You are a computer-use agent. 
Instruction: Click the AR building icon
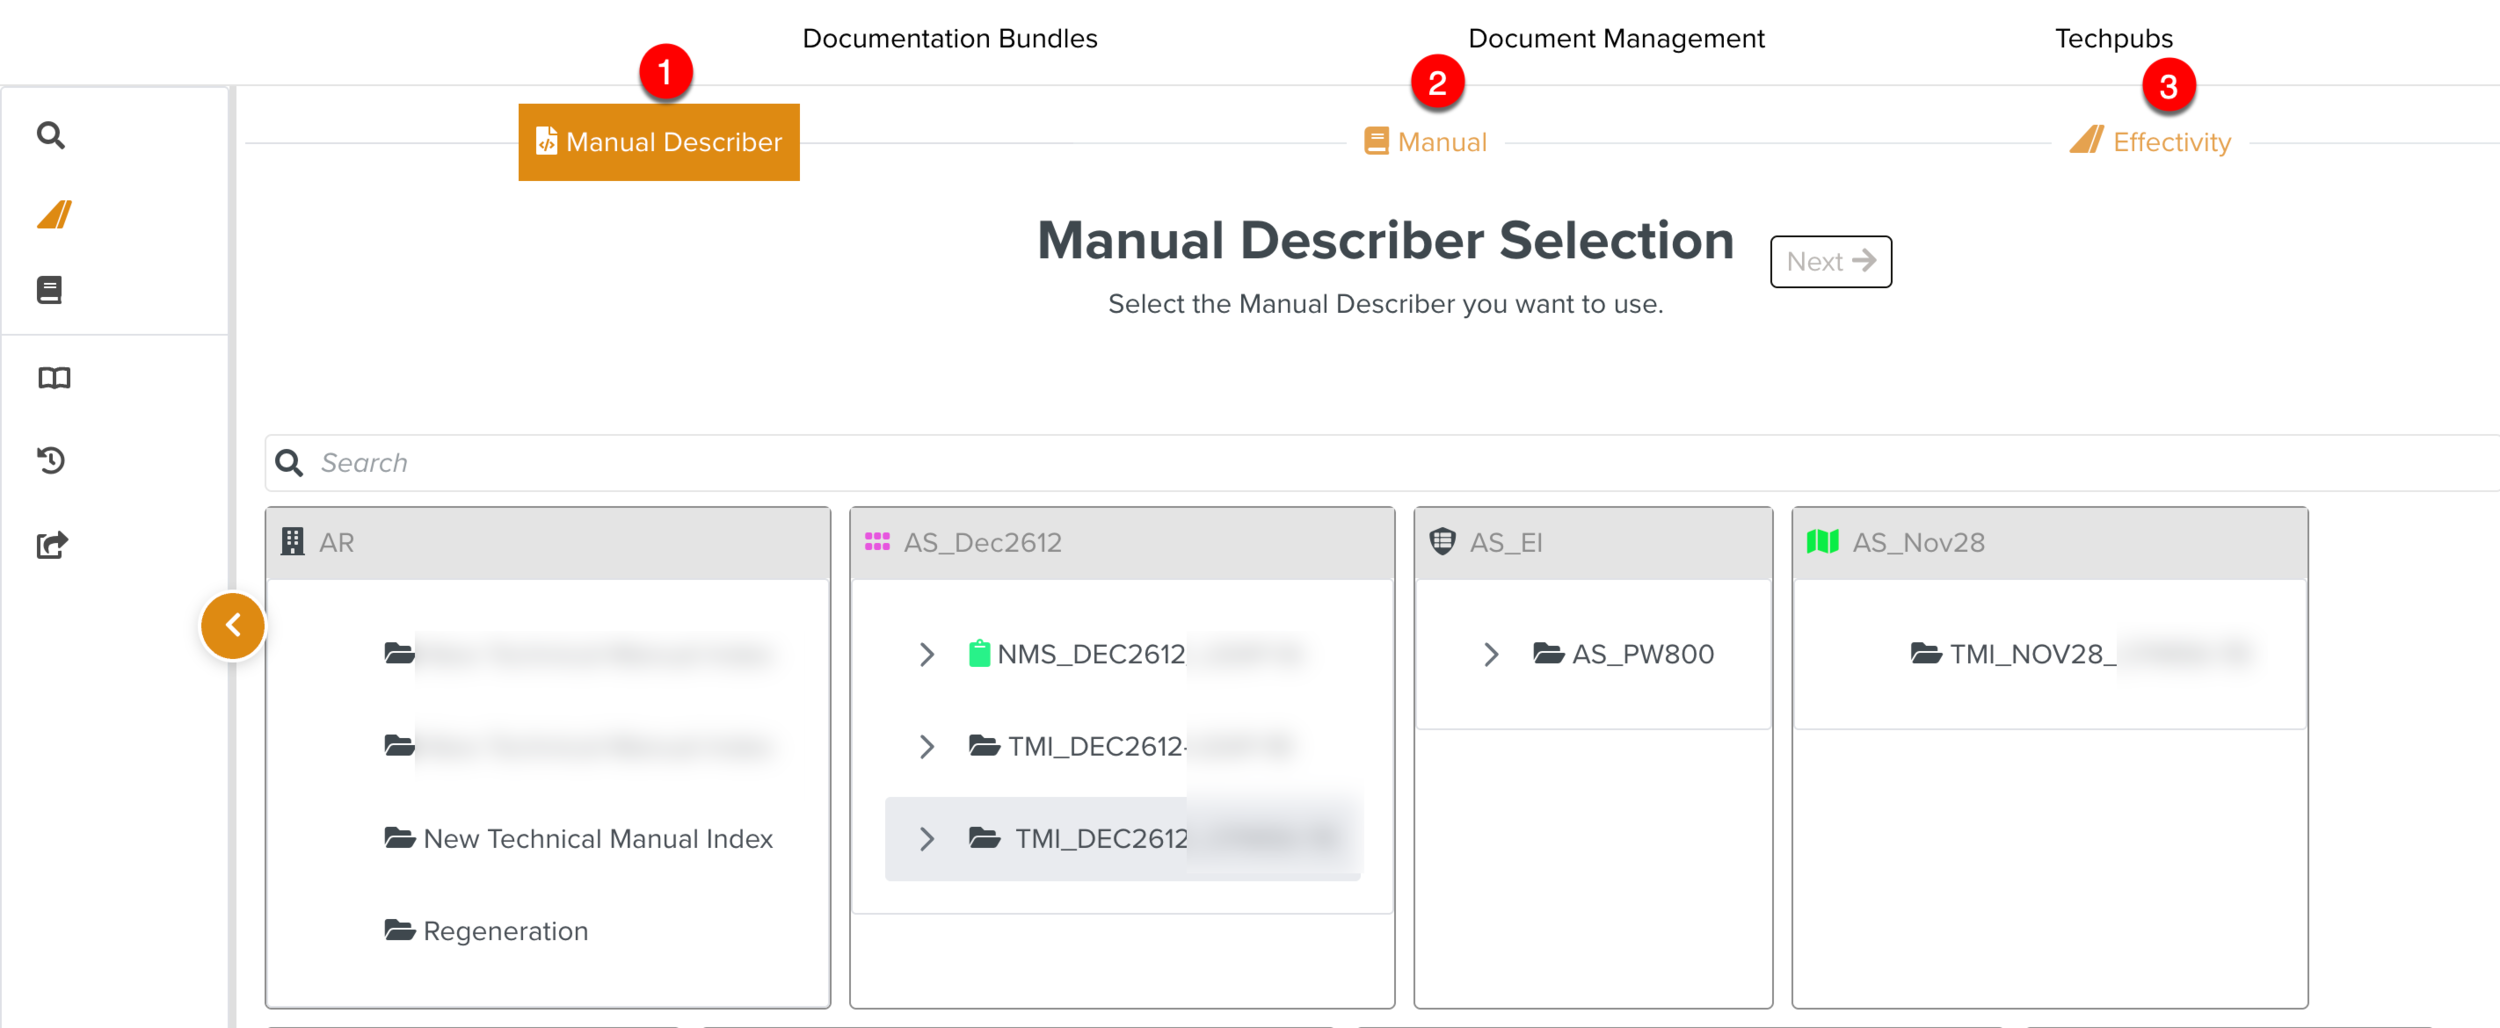292,542
